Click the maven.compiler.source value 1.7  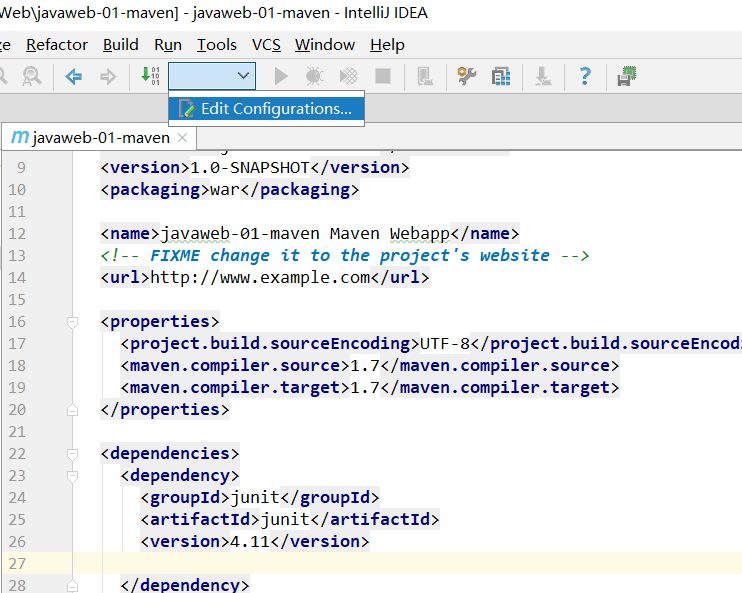click(x=365, y=366)
